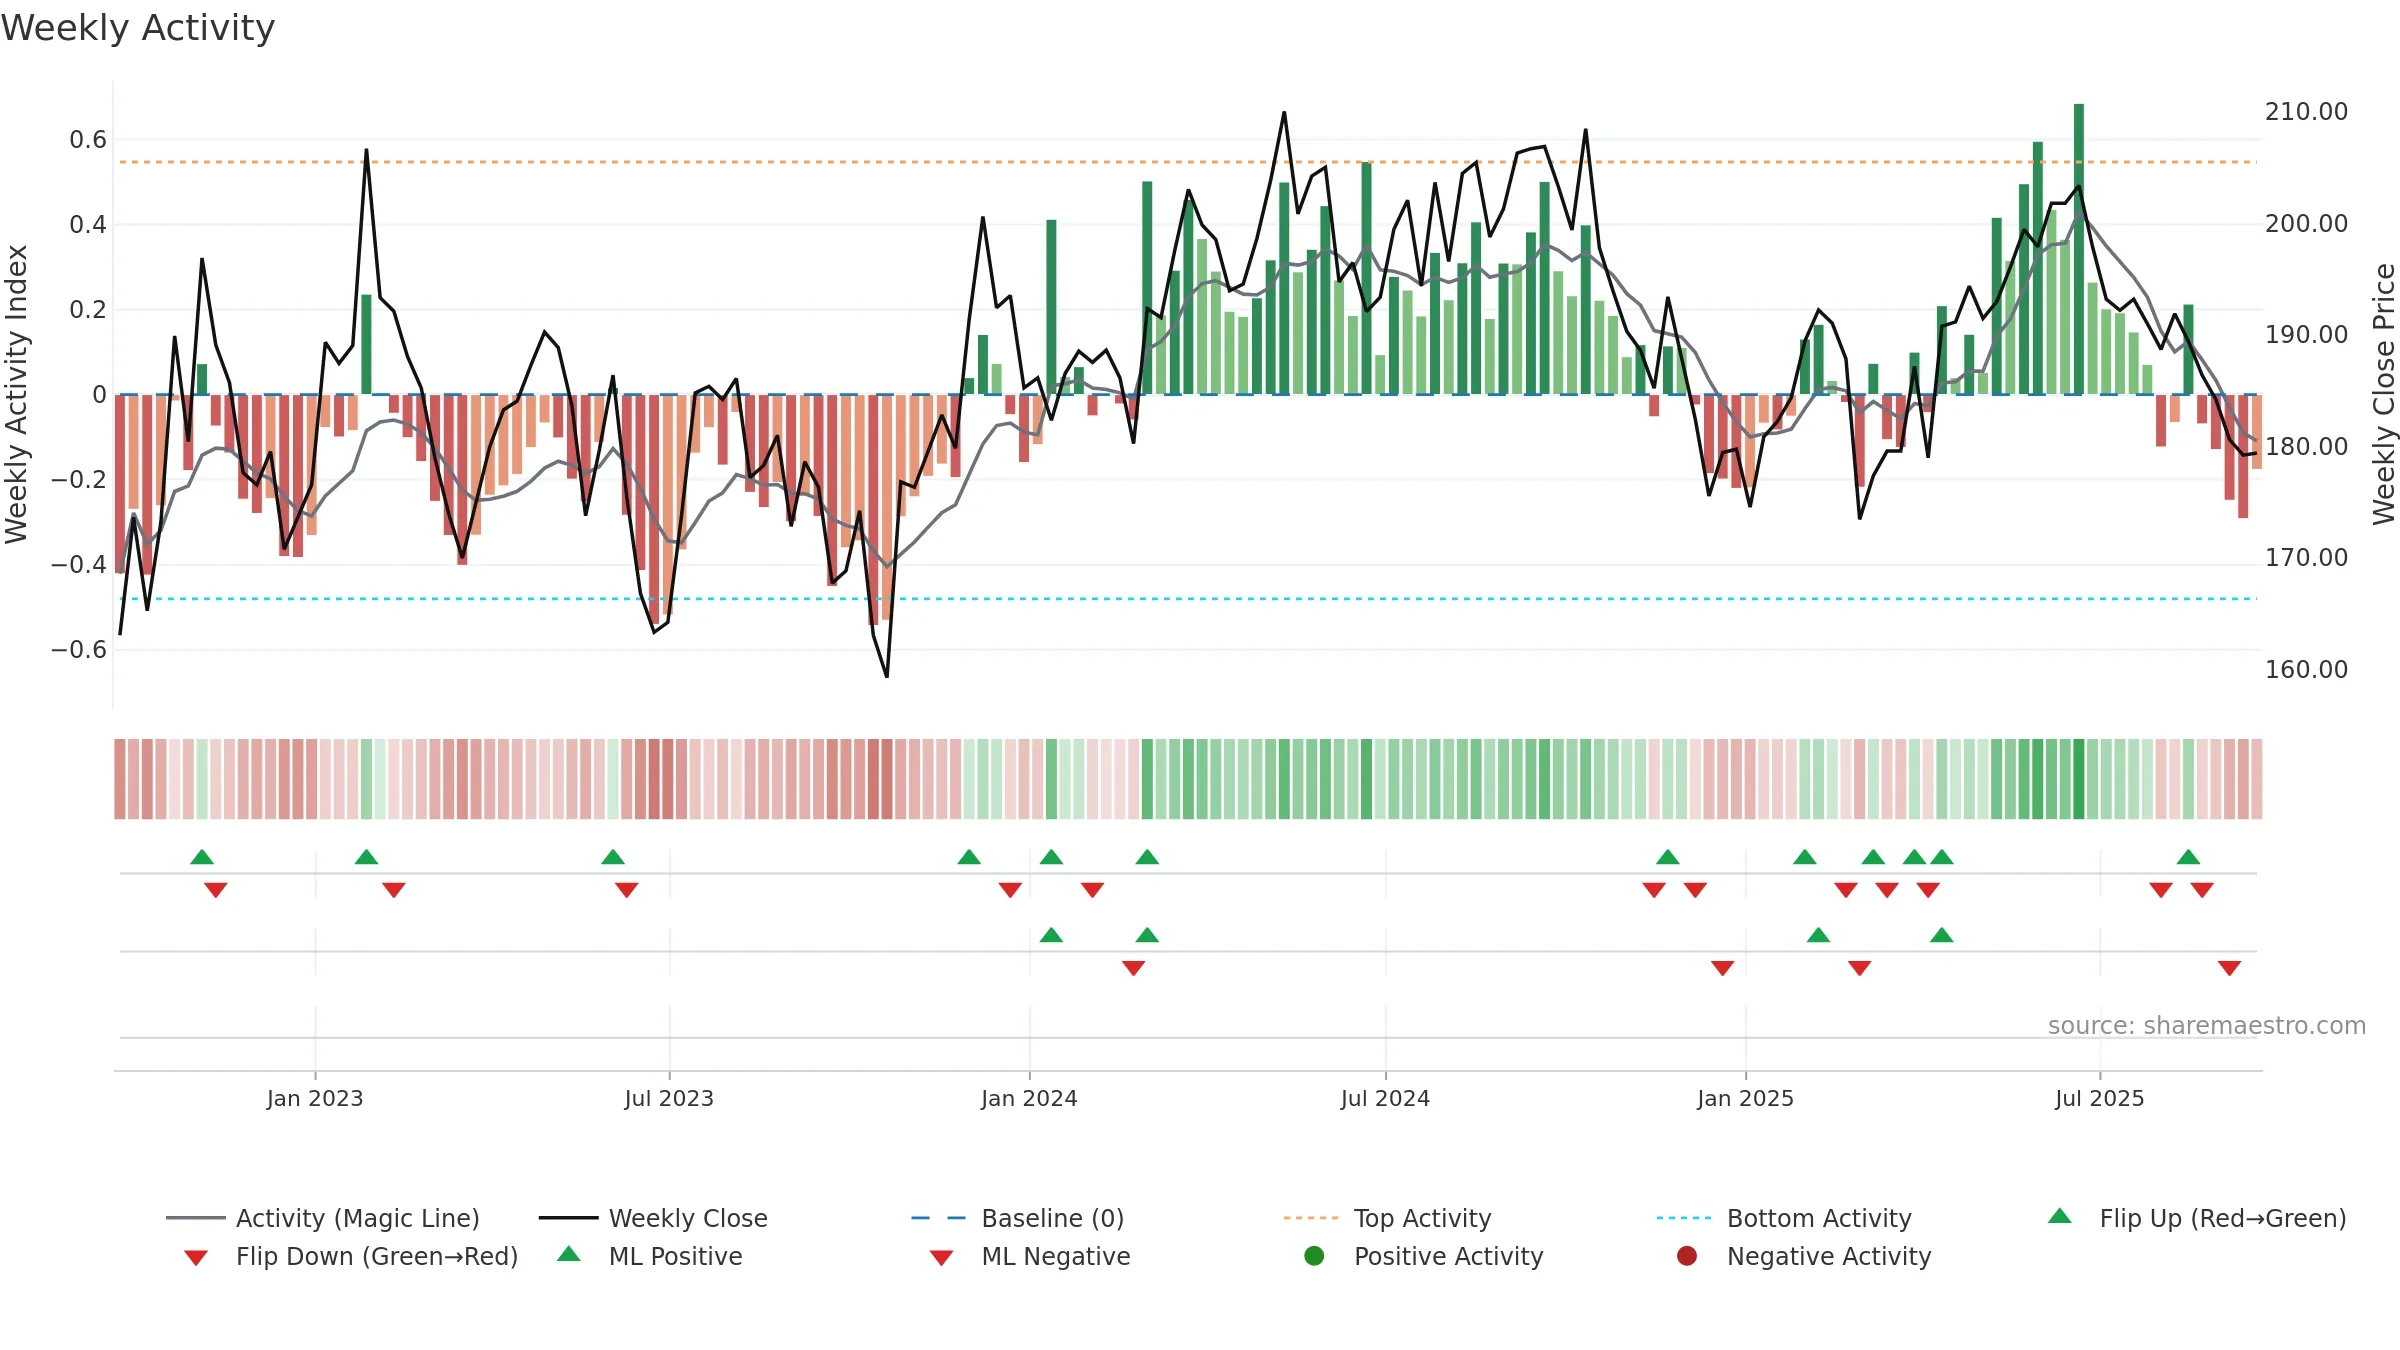Click the Jul 2023 axis label
The height and width of the screenshot is (1350, 2400).
(669, 1098)
